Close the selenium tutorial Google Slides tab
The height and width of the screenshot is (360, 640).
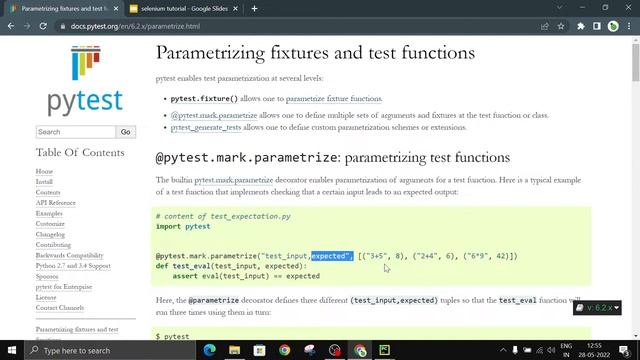[x=236, y=9]
